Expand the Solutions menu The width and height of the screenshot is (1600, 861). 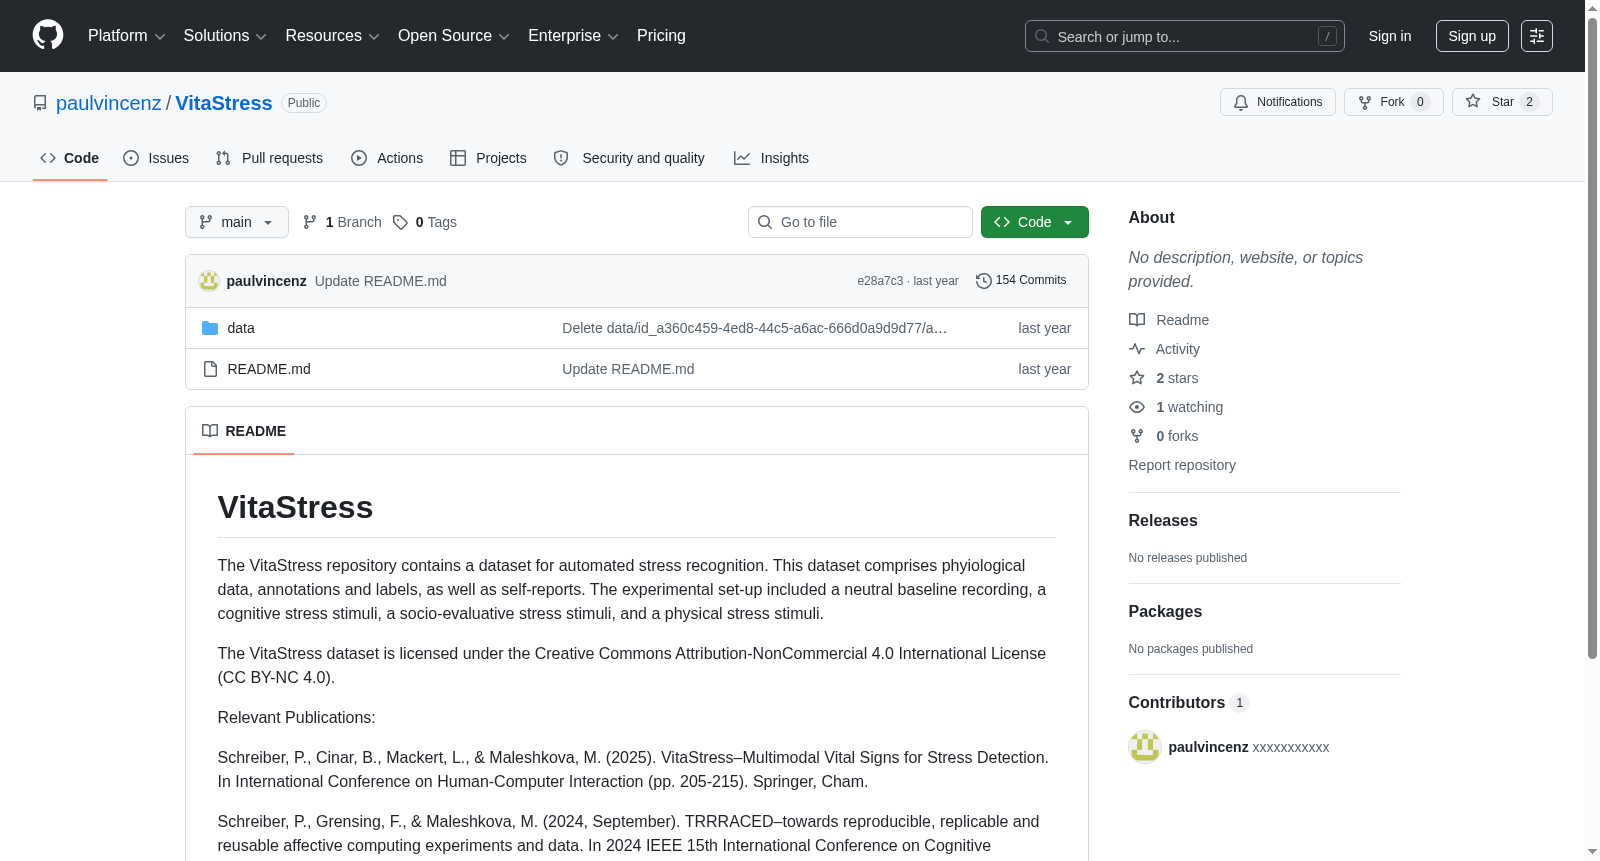coord(225,36)
